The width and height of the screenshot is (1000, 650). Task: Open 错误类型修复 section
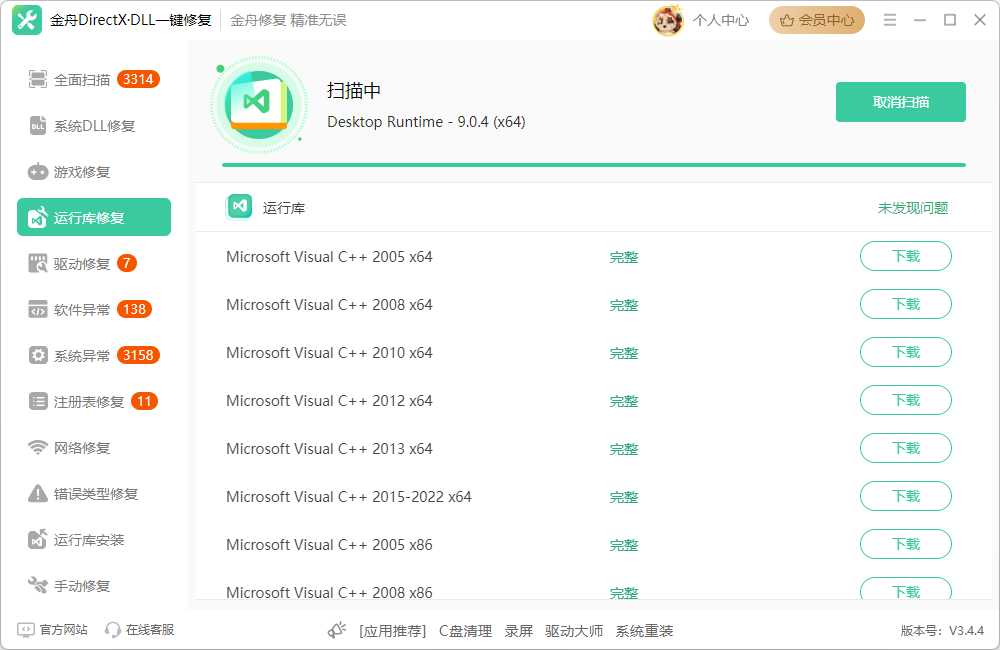tap(94, 493)
